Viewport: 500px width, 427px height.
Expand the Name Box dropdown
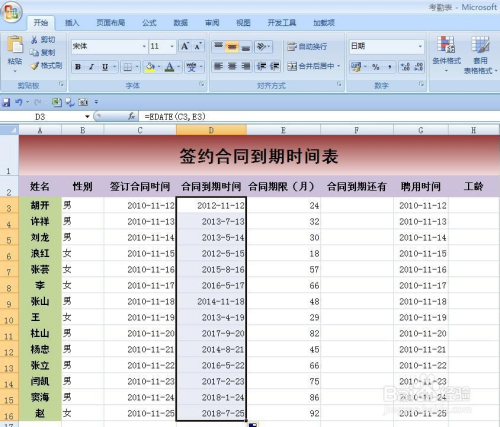[87, 117]
